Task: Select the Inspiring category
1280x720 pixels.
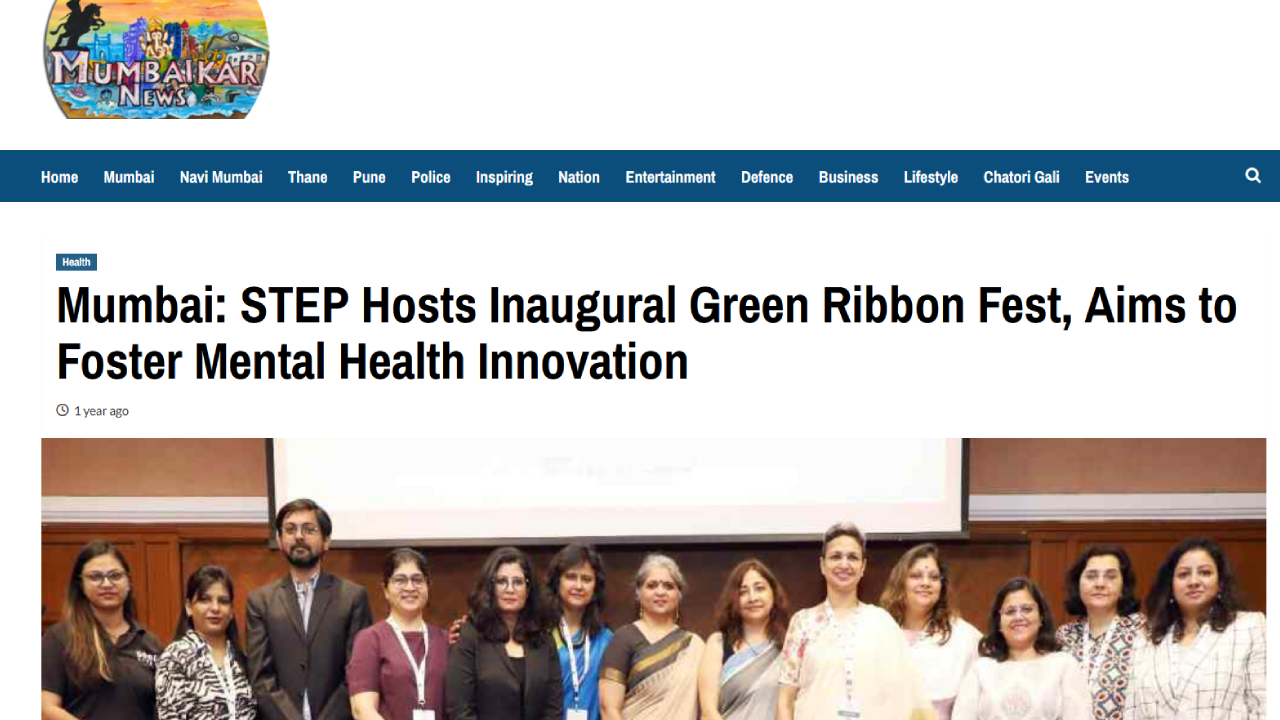Action: click(x=504, y=177)
